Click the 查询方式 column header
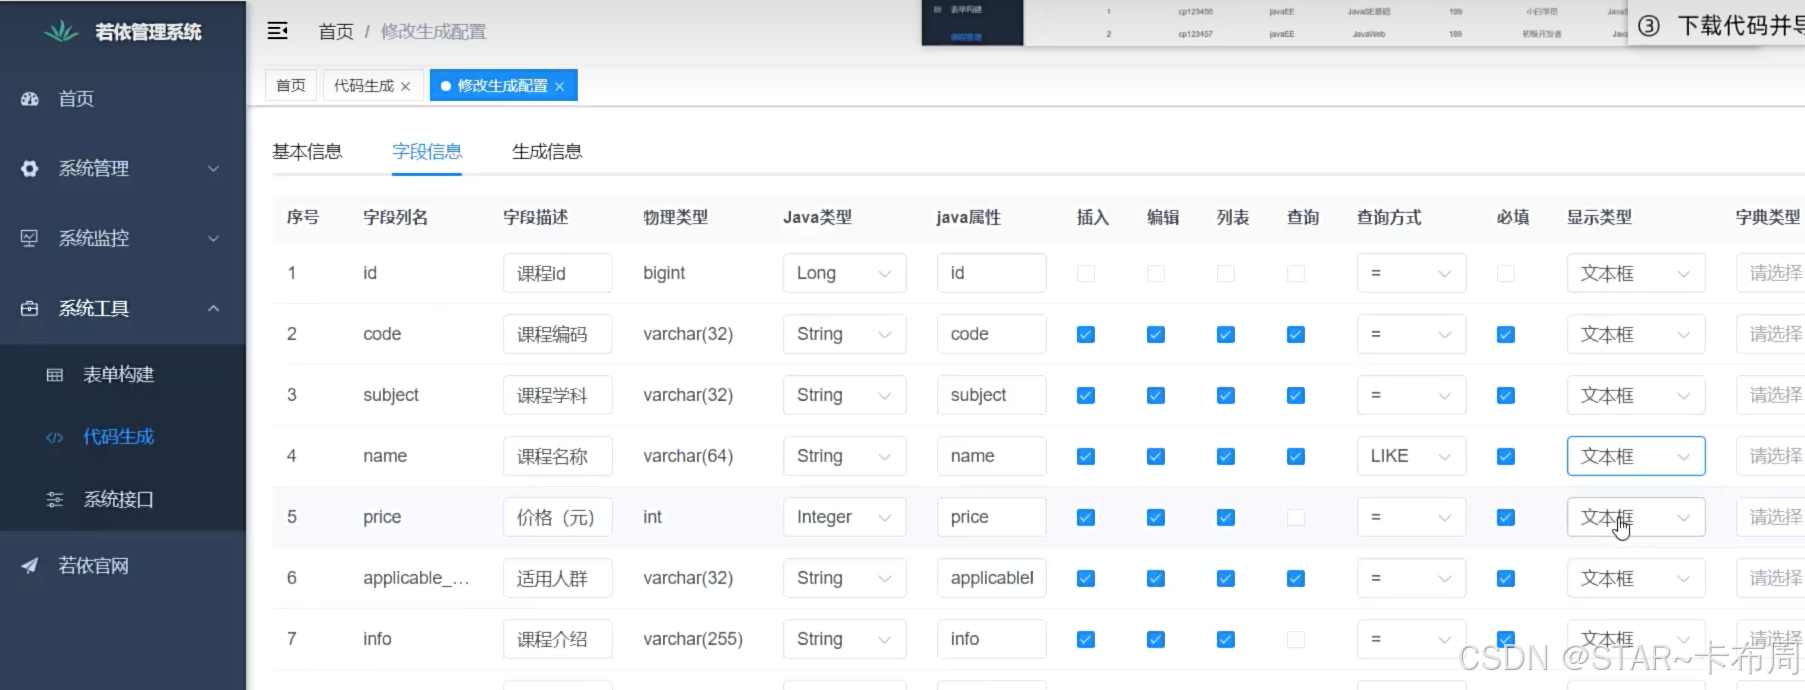The height and width of the screenshot is (690, 1805). tap(1389, 218)
